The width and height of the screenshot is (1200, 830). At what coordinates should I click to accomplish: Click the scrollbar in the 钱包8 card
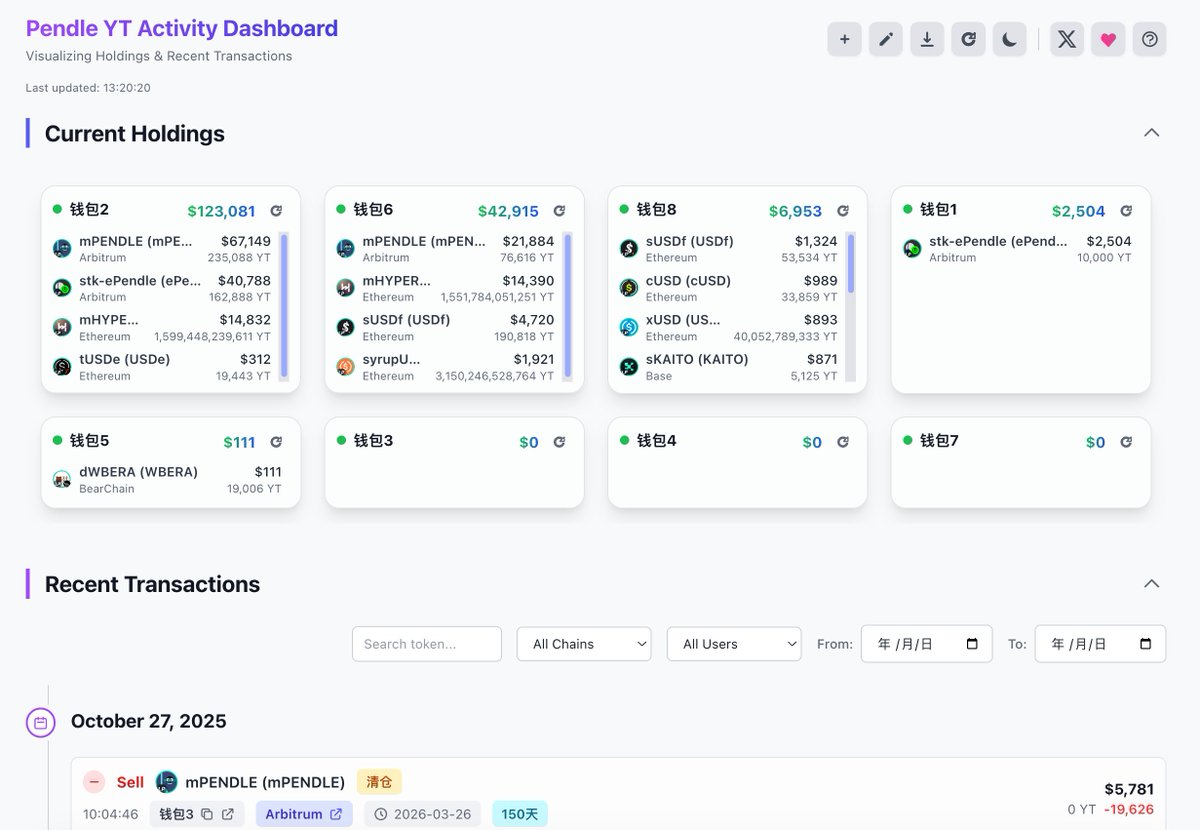coord(851,264)
